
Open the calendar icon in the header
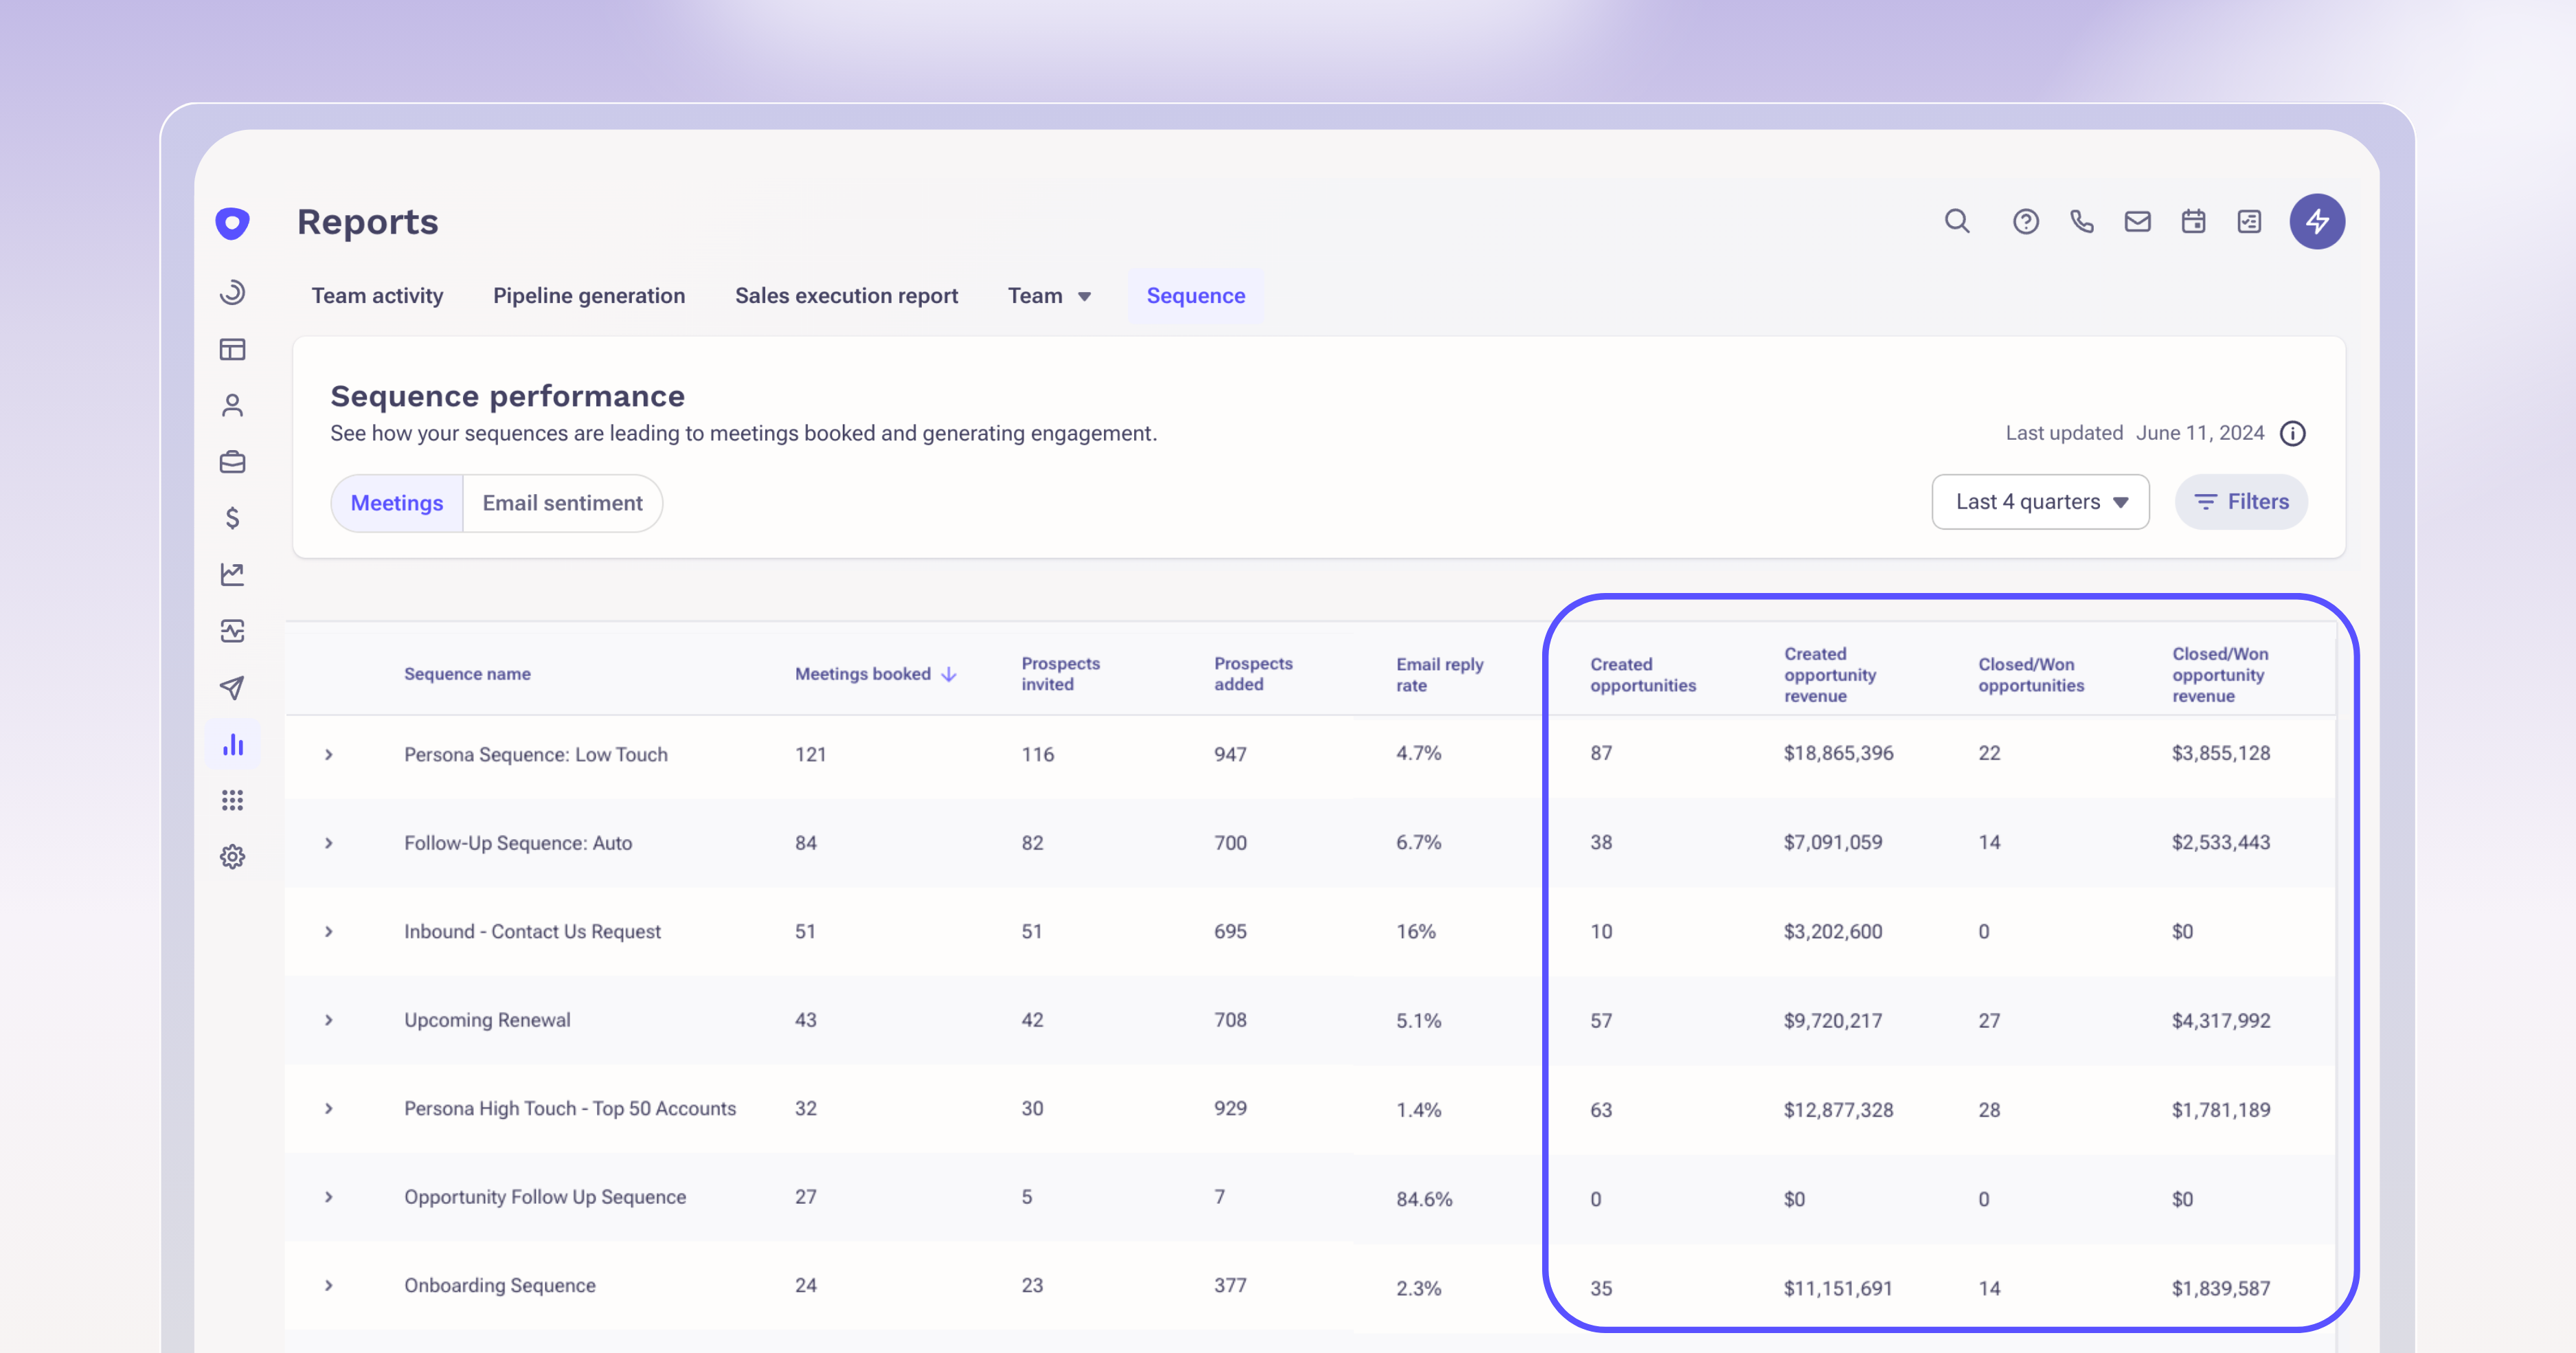click(x=2193, y=221)
